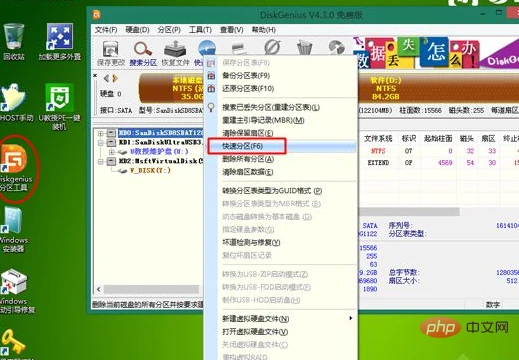Screen dimensions: 519x360
Task: Open Windows安装器 desktop icon
Action: [x=13, y=230]
